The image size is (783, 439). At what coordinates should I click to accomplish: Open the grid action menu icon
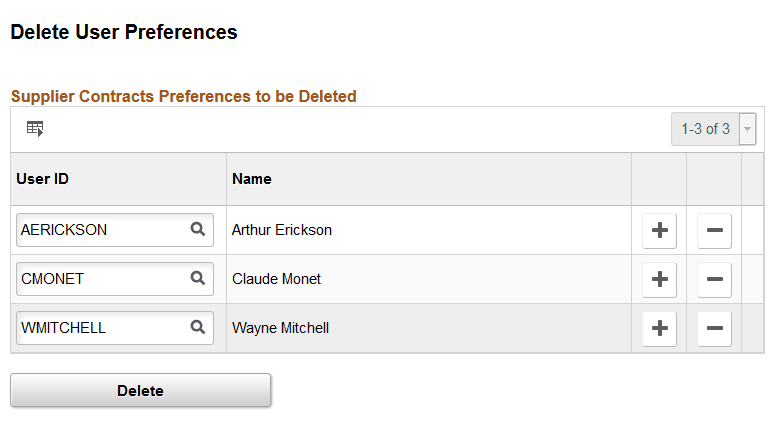(x=35, y=129)
